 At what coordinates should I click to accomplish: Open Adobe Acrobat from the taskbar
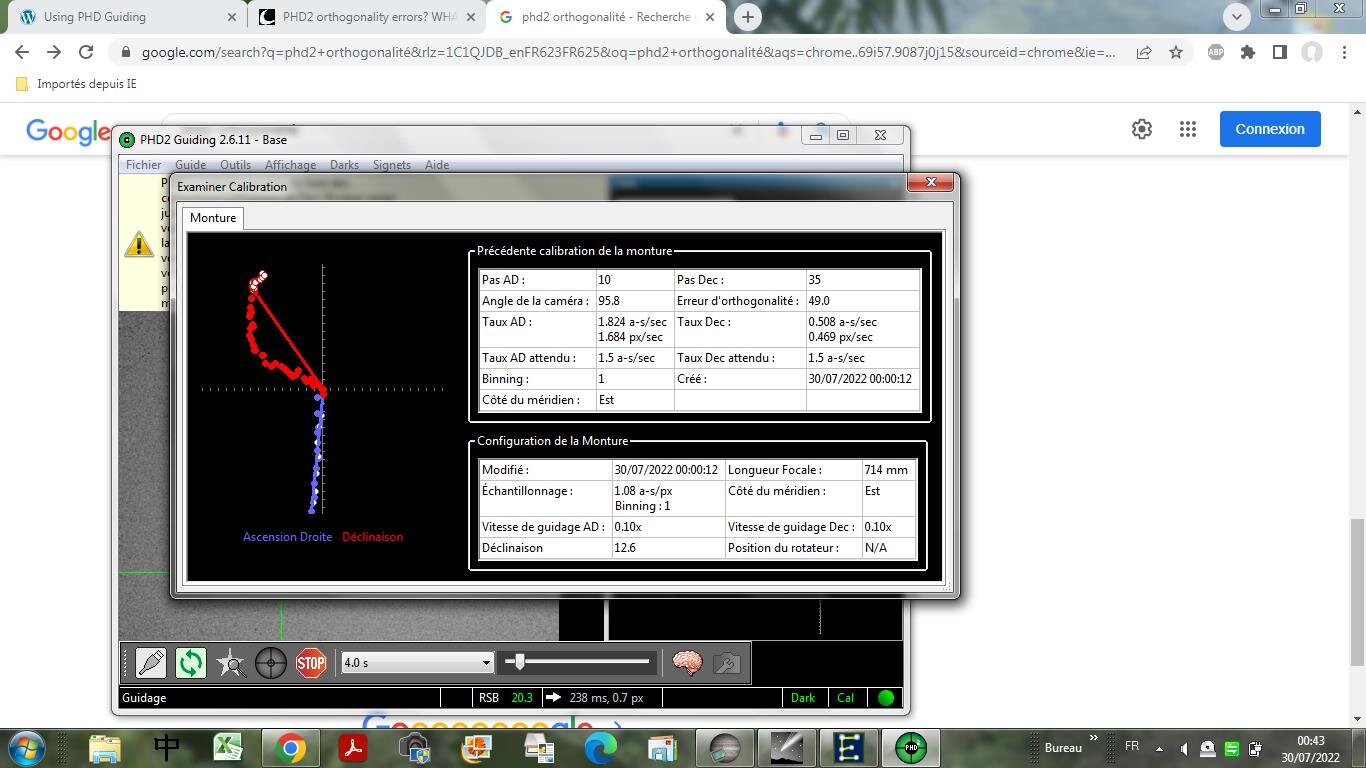click(x=352, y=748)
